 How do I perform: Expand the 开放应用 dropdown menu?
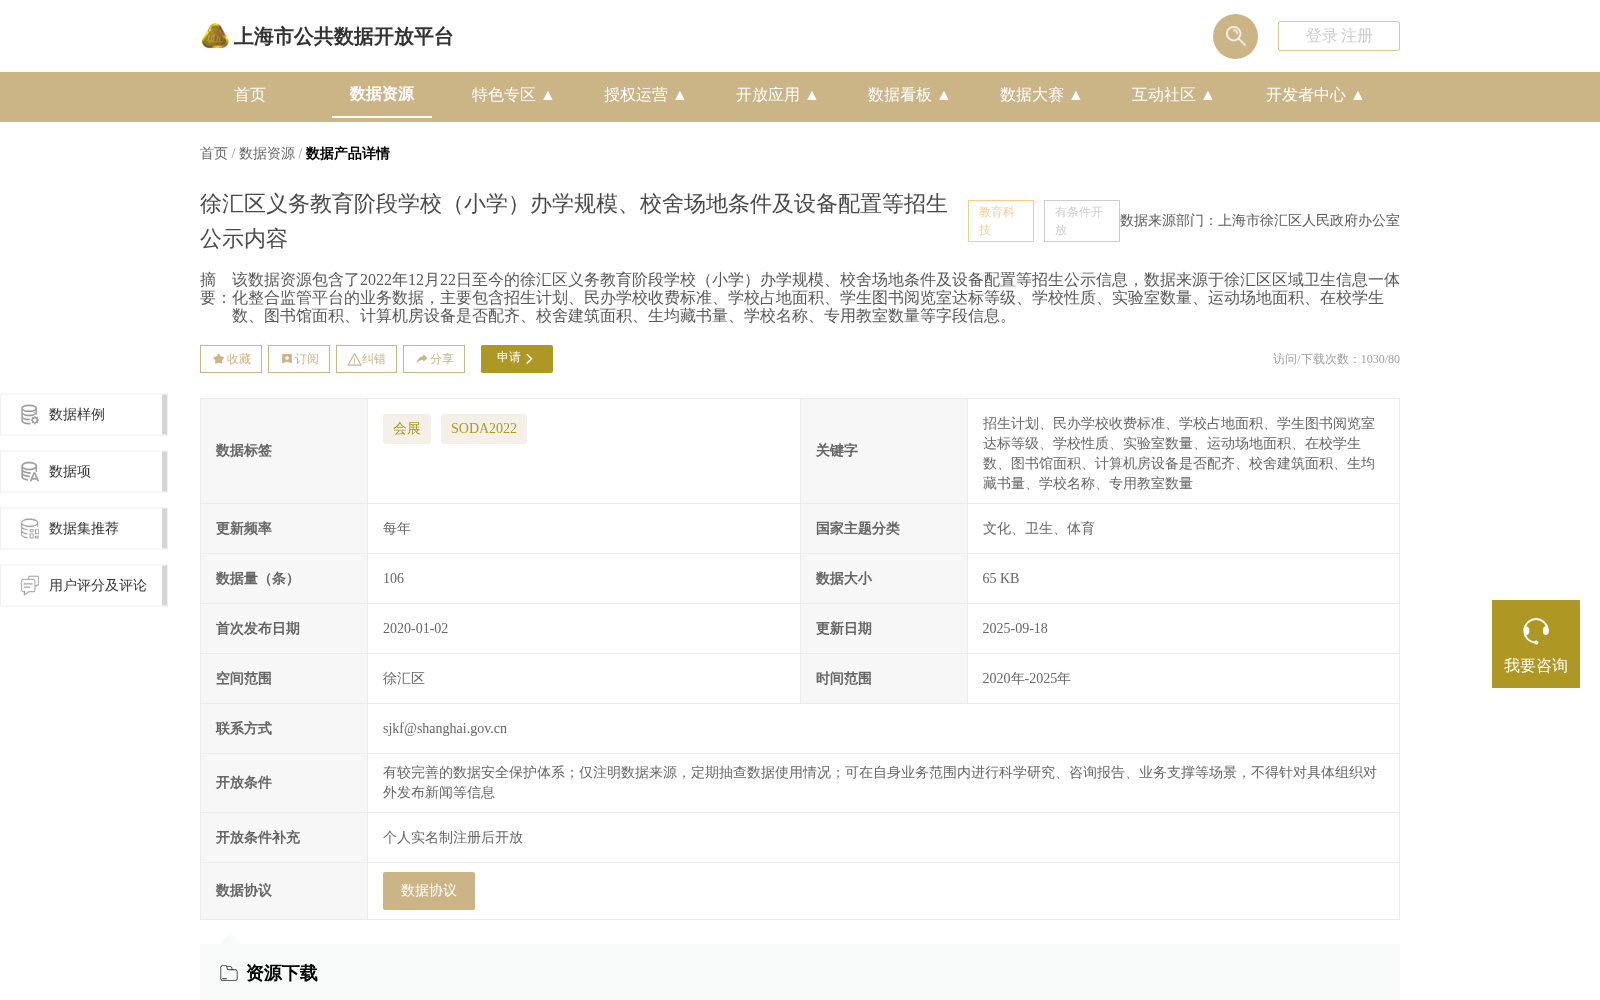click(x=776, y=95)
